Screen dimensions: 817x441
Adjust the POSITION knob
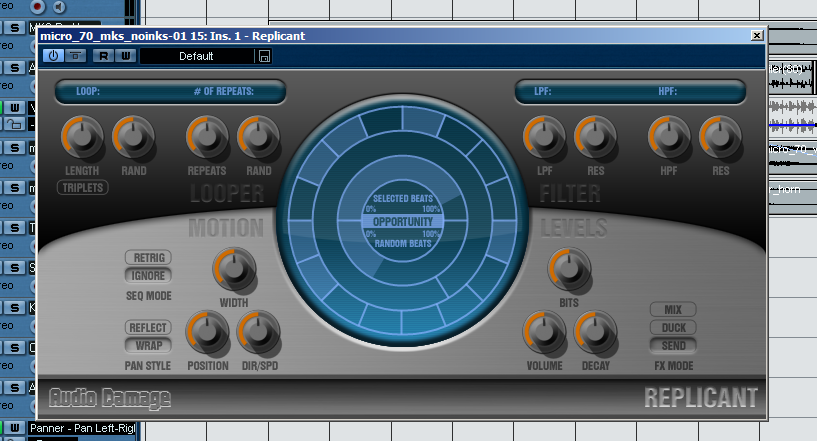click(207, 332)
